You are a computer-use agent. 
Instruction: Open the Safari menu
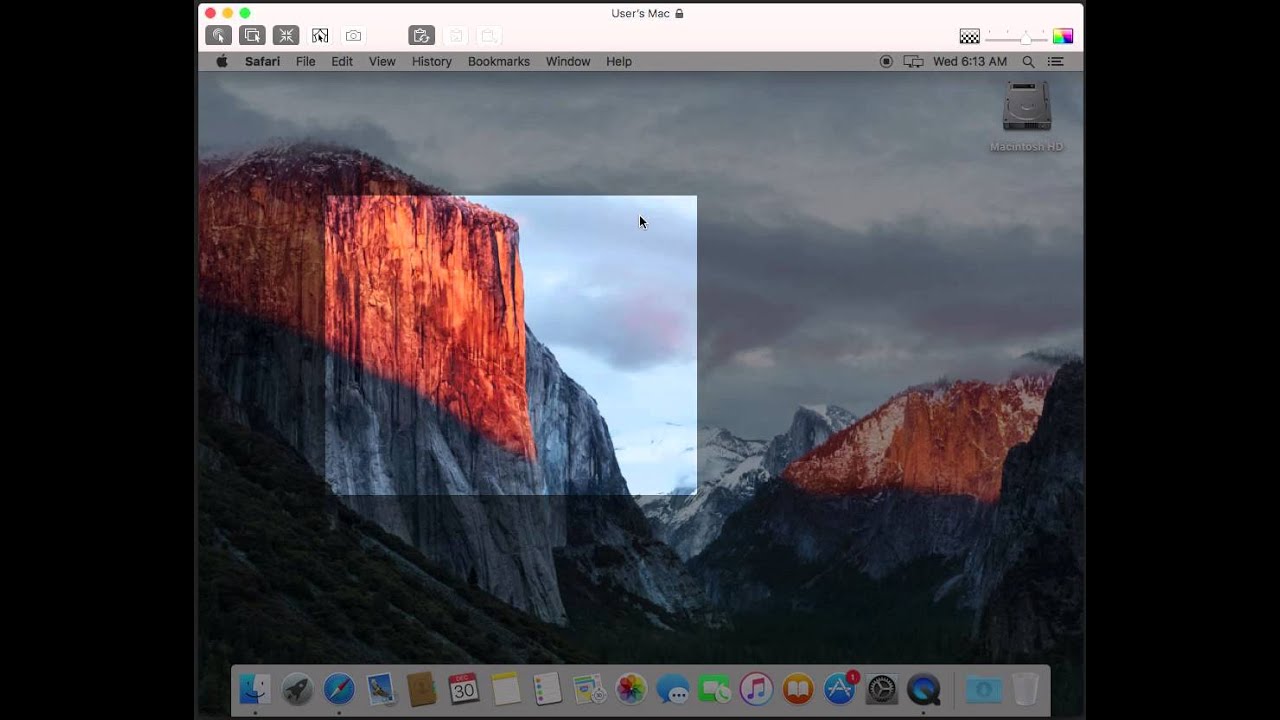(262, 61)
